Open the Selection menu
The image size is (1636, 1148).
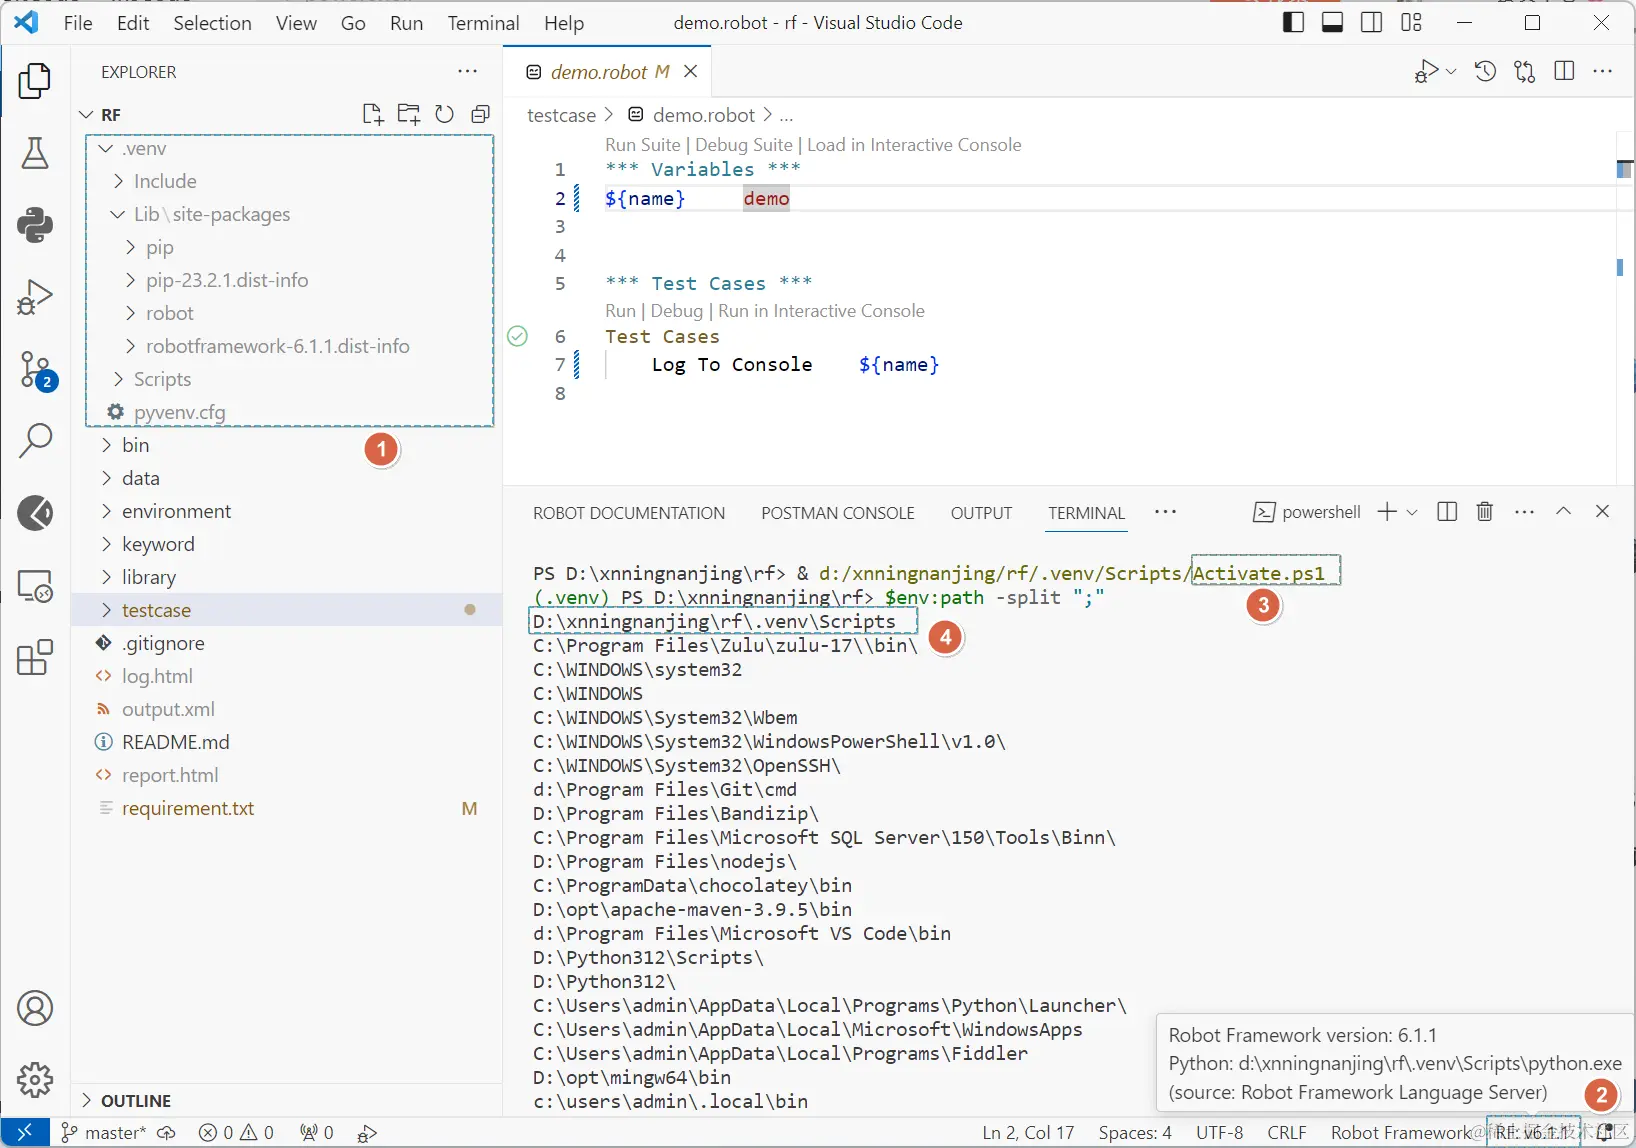point(213,23)
